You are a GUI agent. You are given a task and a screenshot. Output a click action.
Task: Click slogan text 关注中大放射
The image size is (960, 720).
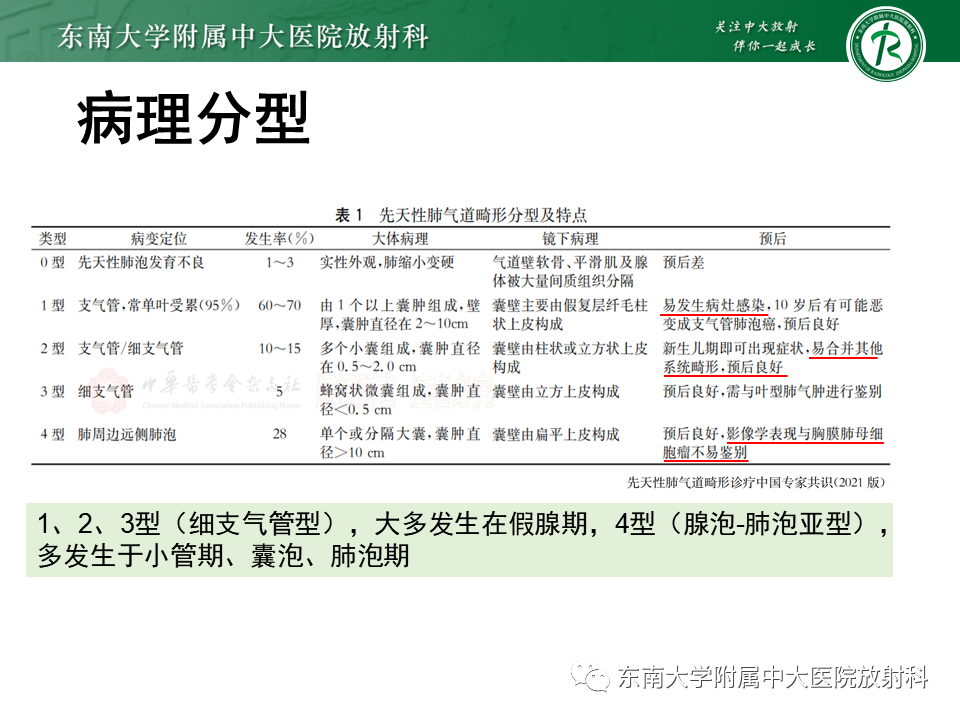pos(756,27)
